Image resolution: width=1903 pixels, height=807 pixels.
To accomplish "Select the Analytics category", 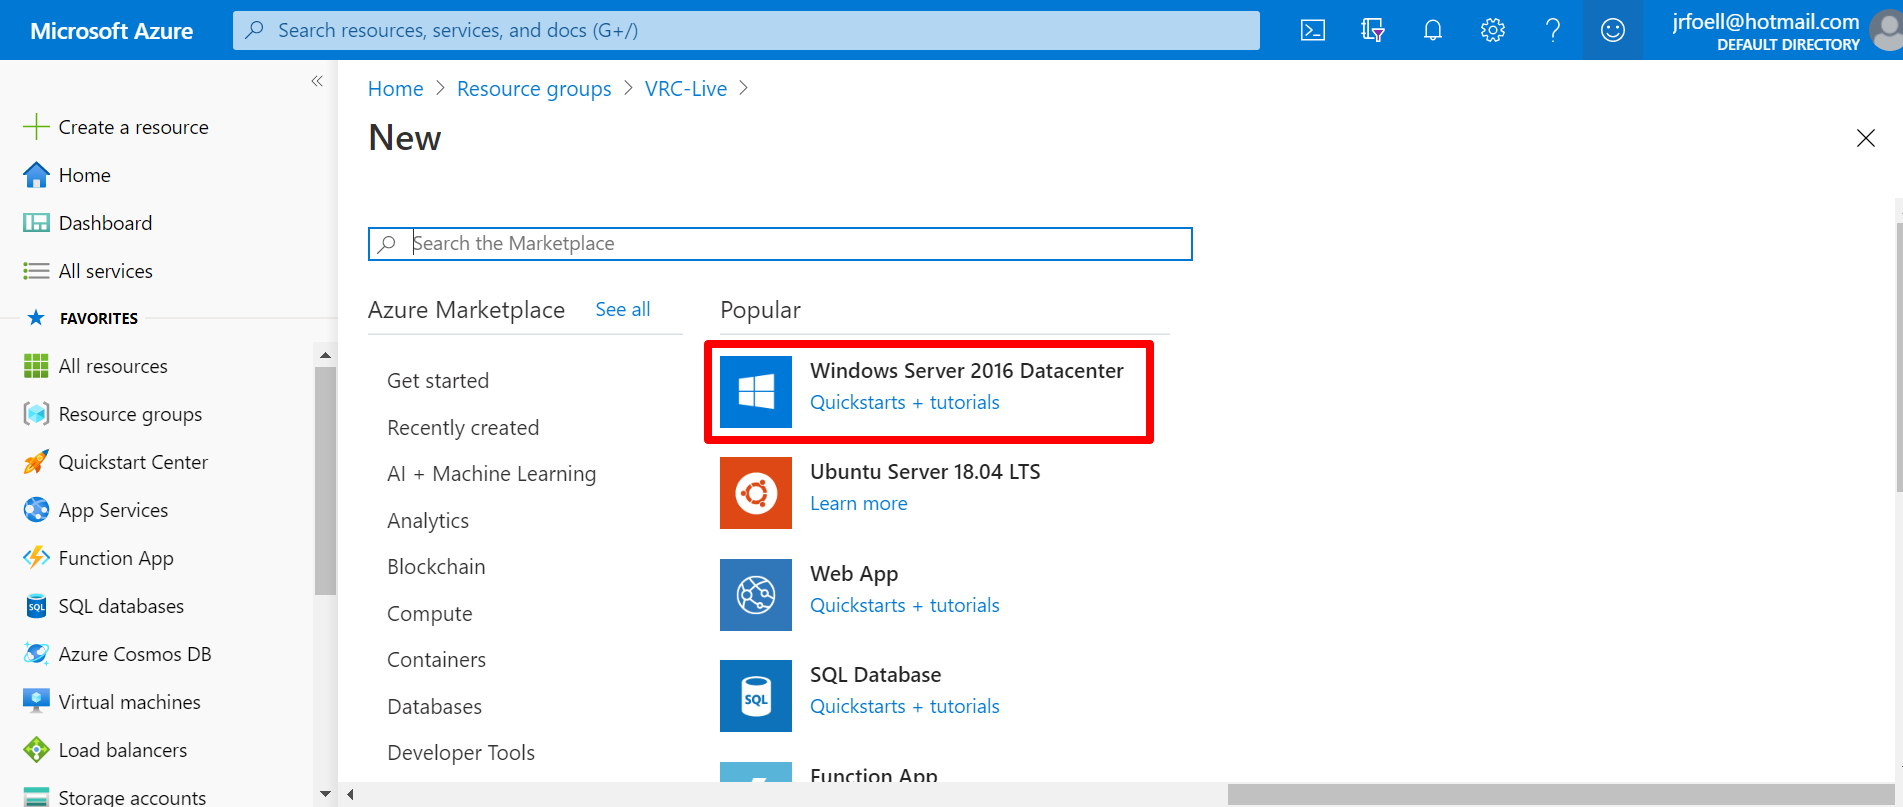I will coord(428,521).
